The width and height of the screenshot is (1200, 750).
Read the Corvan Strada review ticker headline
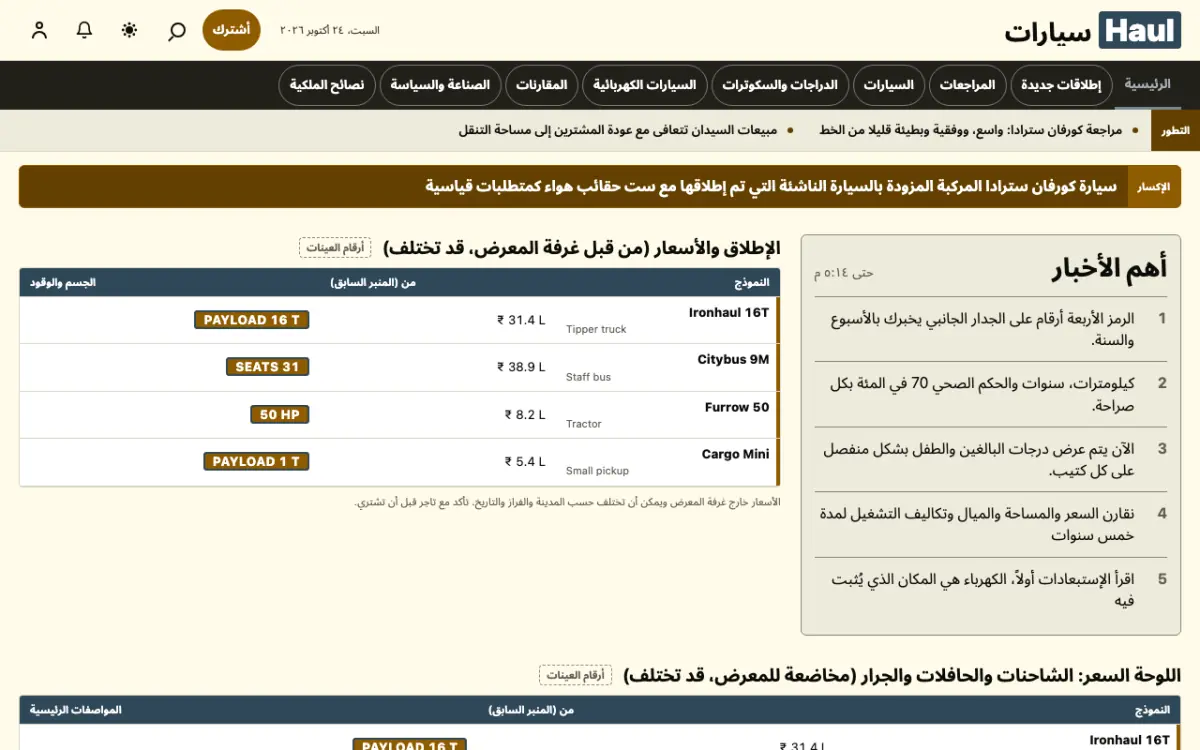pyautogui.click(x=970, y=130)
